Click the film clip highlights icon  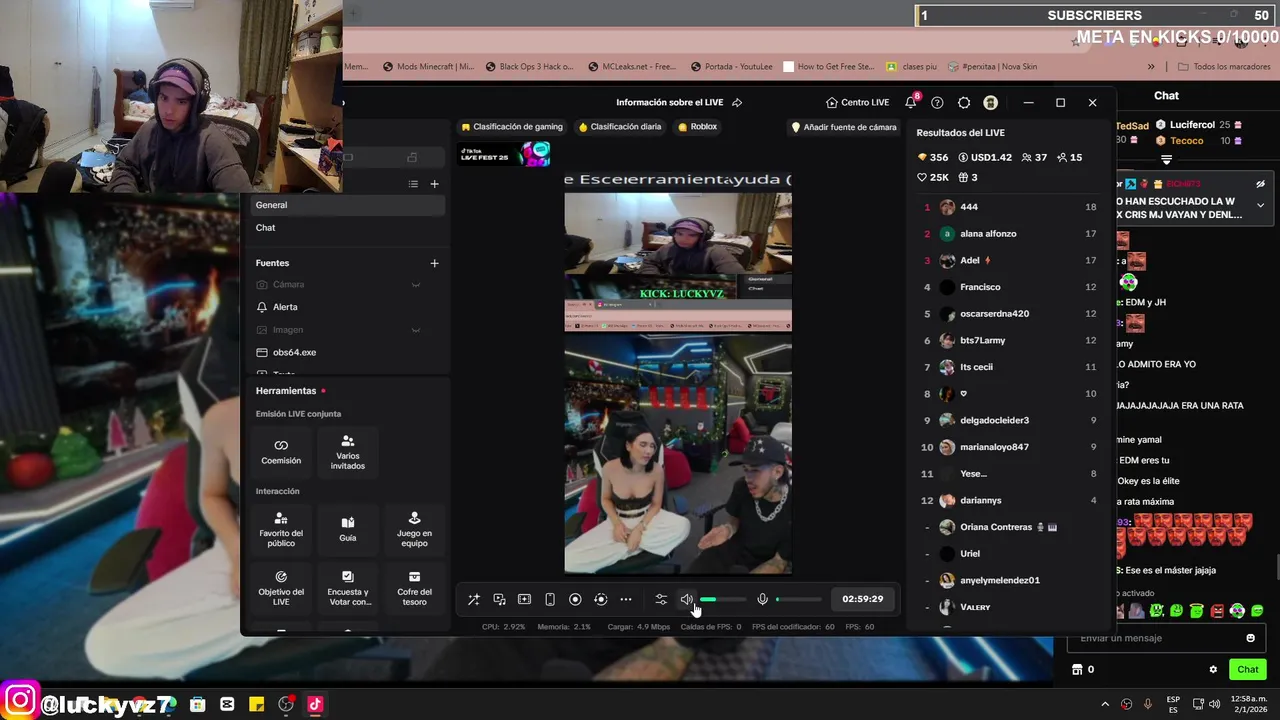524,599
